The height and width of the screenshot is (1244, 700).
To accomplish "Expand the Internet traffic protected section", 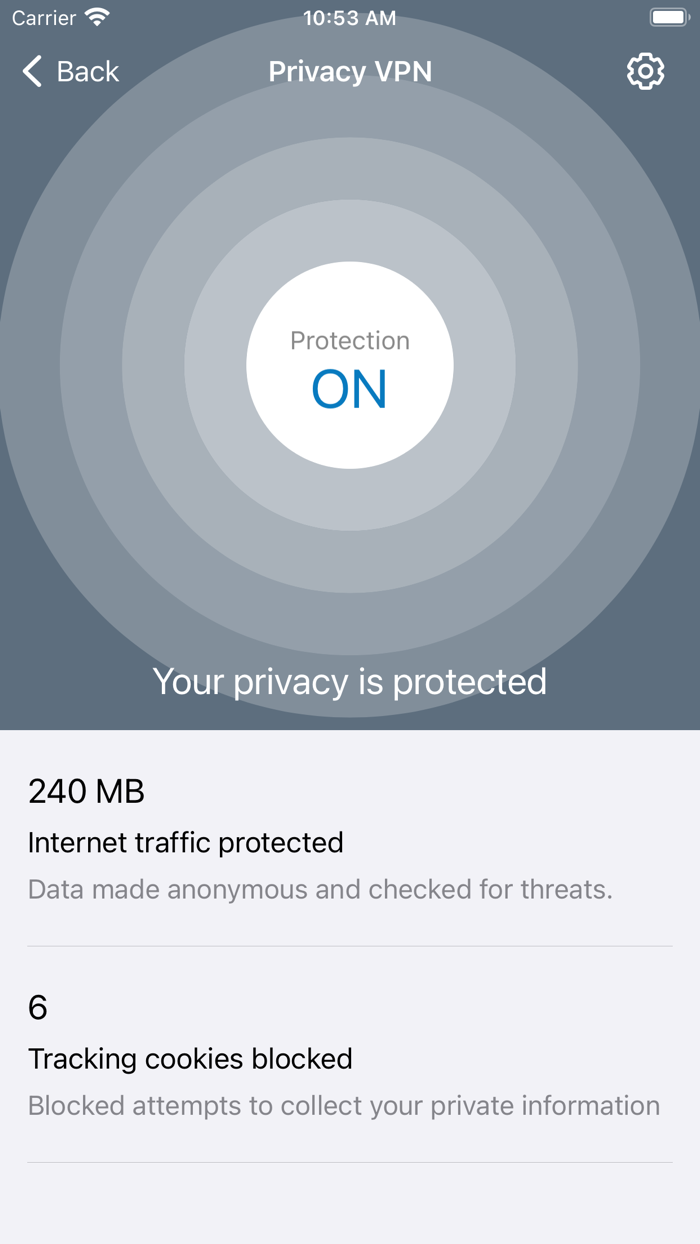I will 186,843.
